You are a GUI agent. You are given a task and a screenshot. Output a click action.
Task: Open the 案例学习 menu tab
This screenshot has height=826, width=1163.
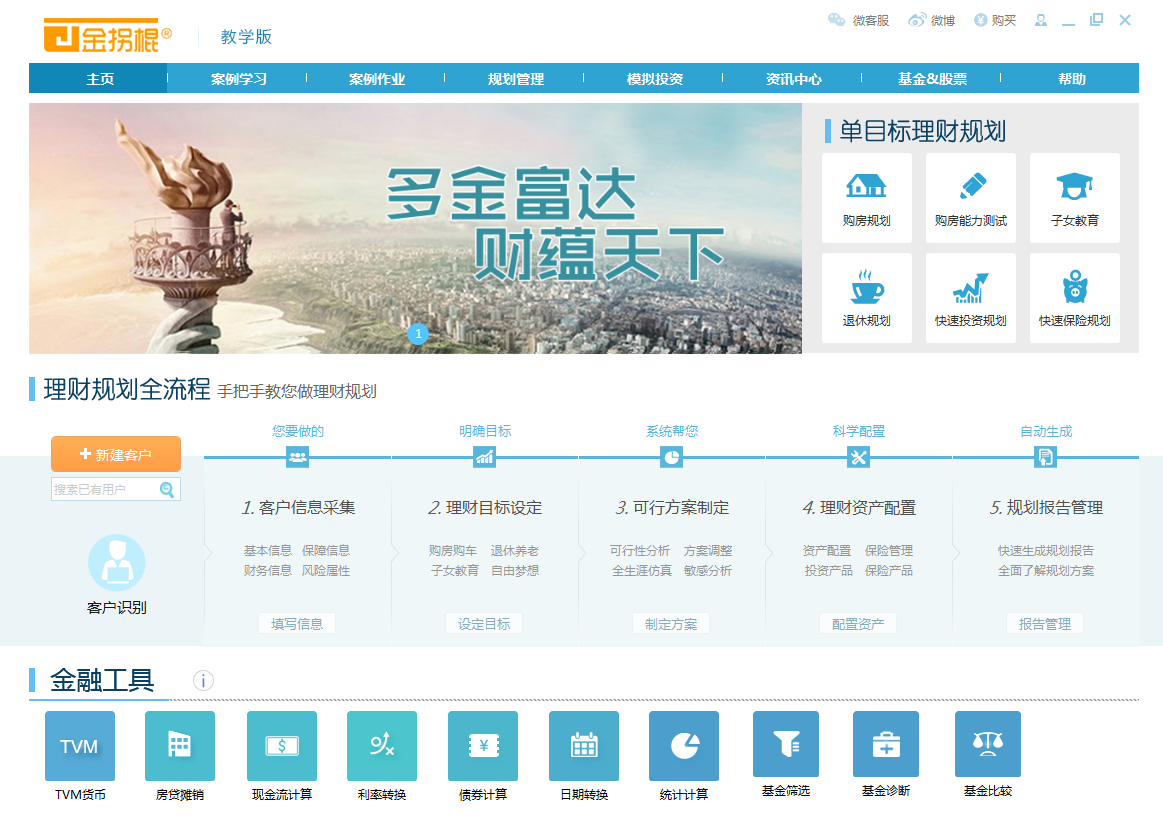click(238, 79)
